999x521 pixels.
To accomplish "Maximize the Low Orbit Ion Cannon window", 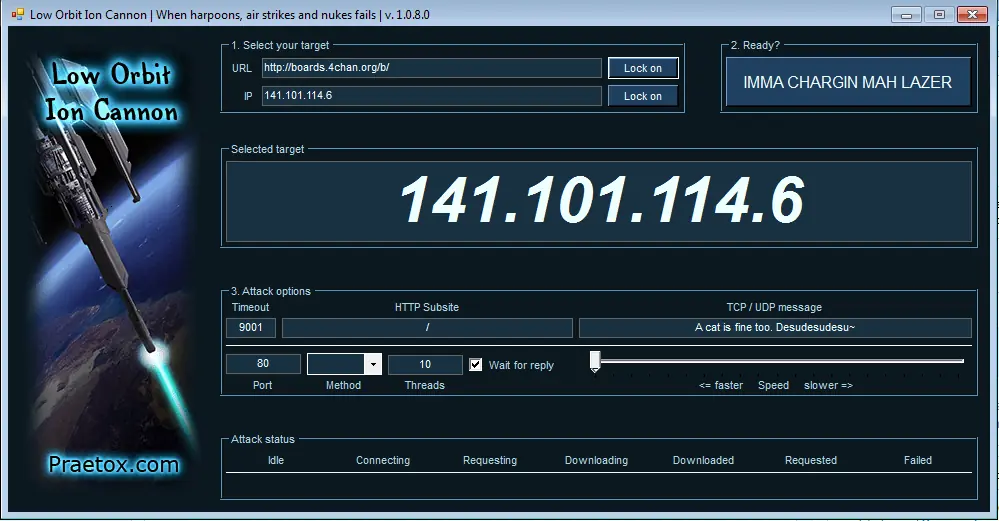I will click(939, 15).
